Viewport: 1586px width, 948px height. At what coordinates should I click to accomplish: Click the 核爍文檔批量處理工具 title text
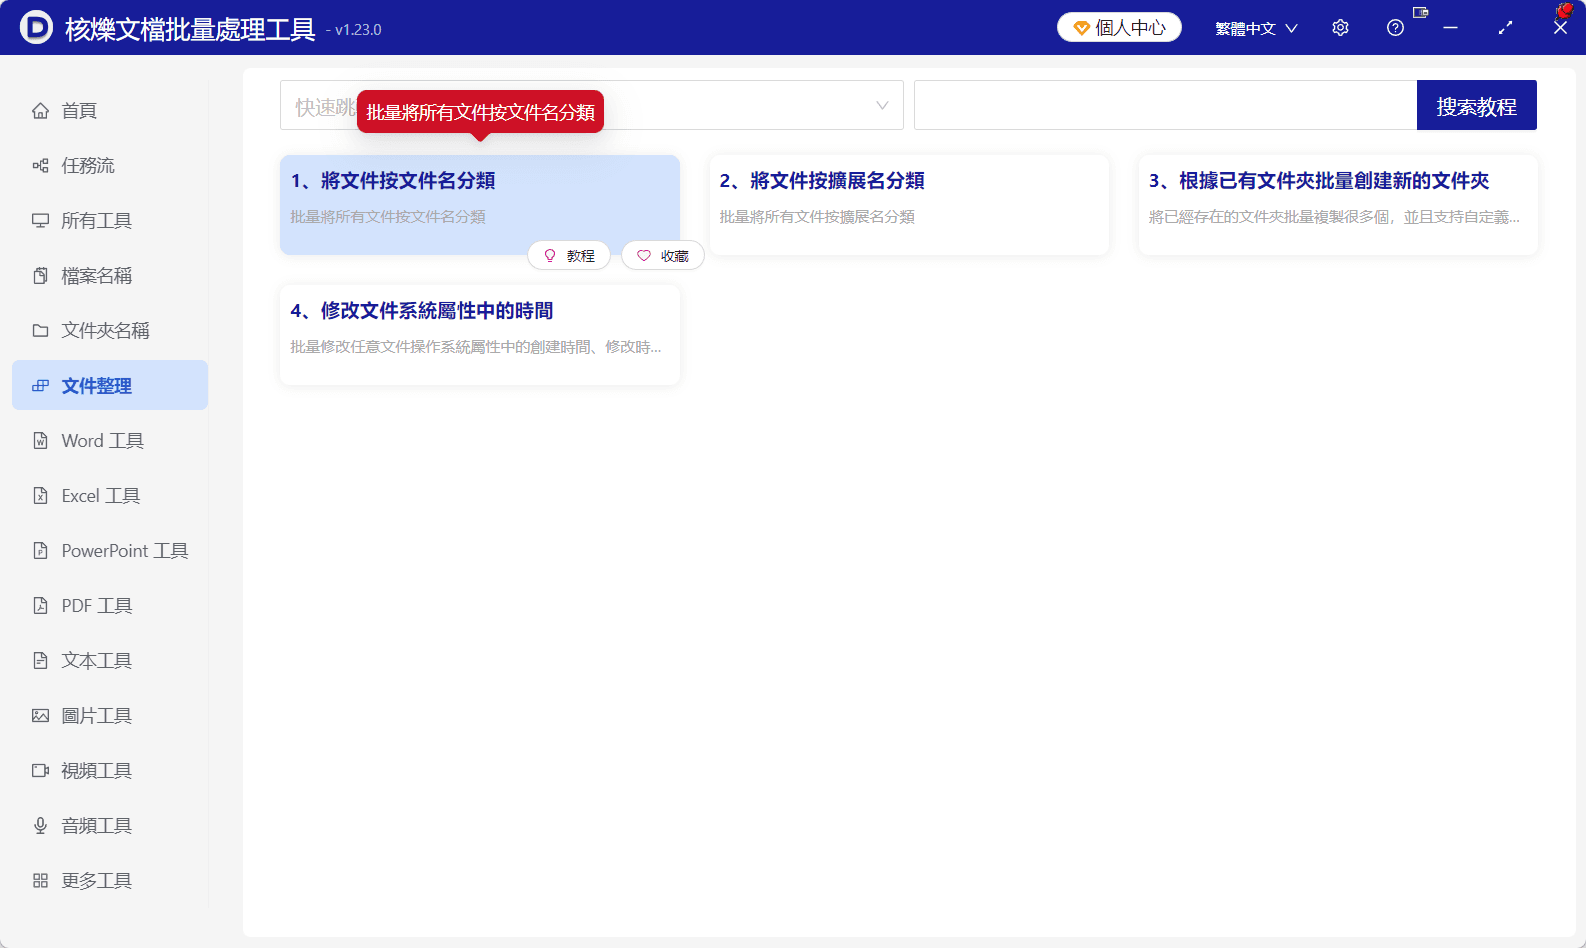point(190,29)
